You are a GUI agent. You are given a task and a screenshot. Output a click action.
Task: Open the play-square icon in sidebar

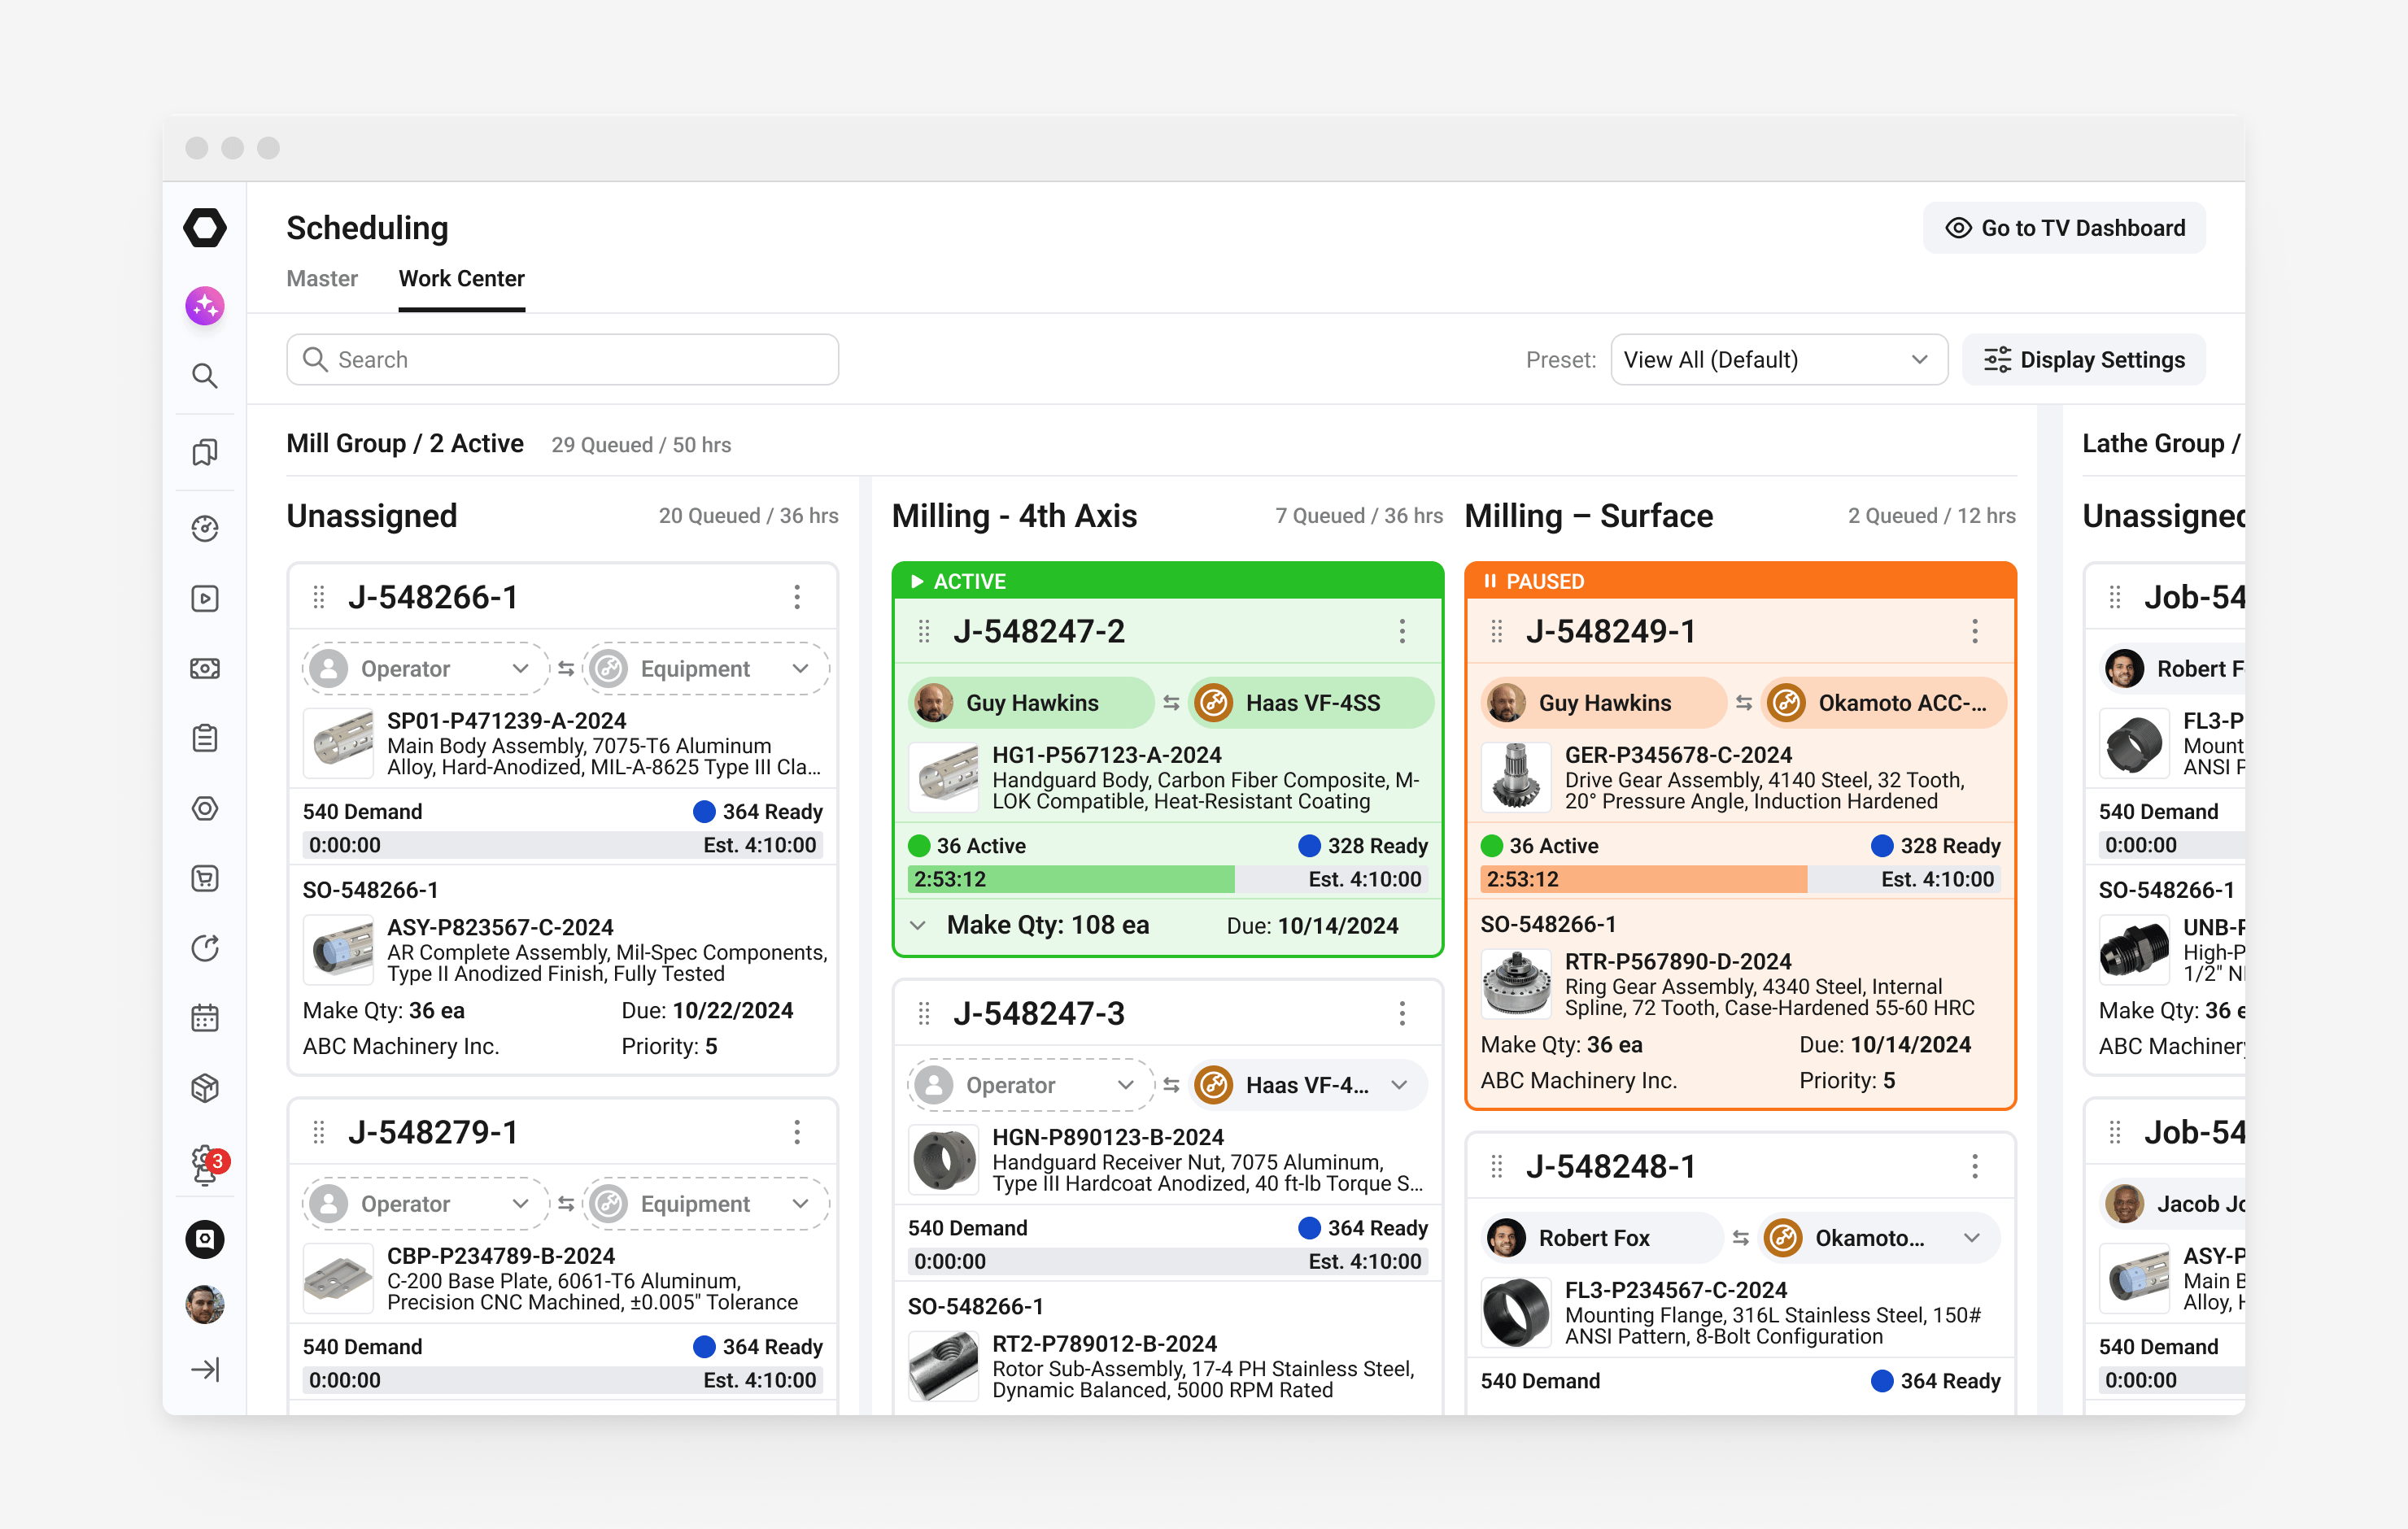(x=205, y=598)
